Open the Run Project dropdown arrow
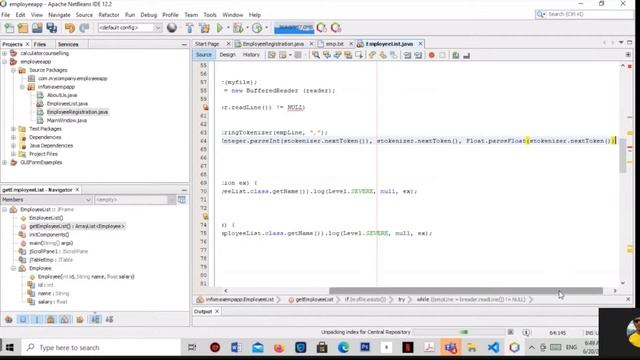 tap(228, 28)
